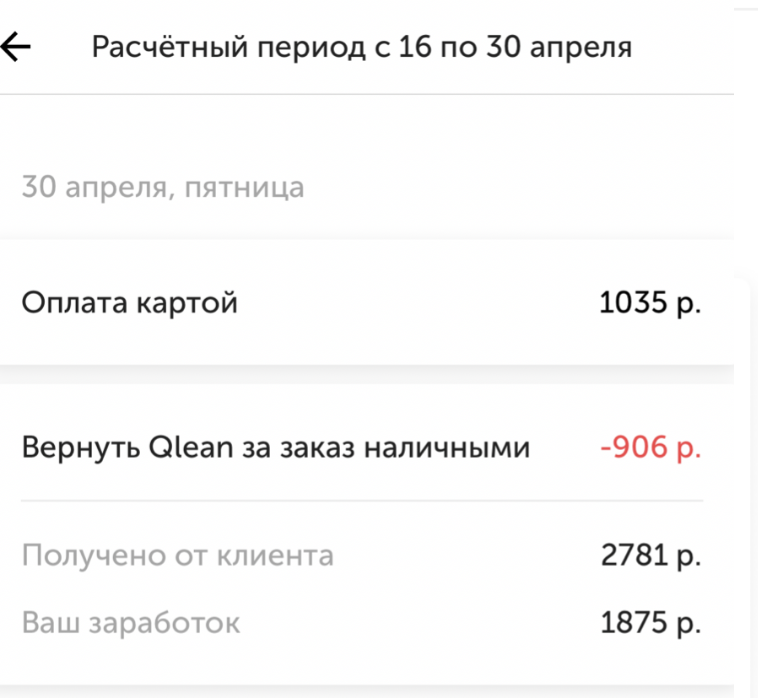The image size is (758, 698).
Task: Click the 1035 р. card payment amount
Action: click(x=650, y=302)
